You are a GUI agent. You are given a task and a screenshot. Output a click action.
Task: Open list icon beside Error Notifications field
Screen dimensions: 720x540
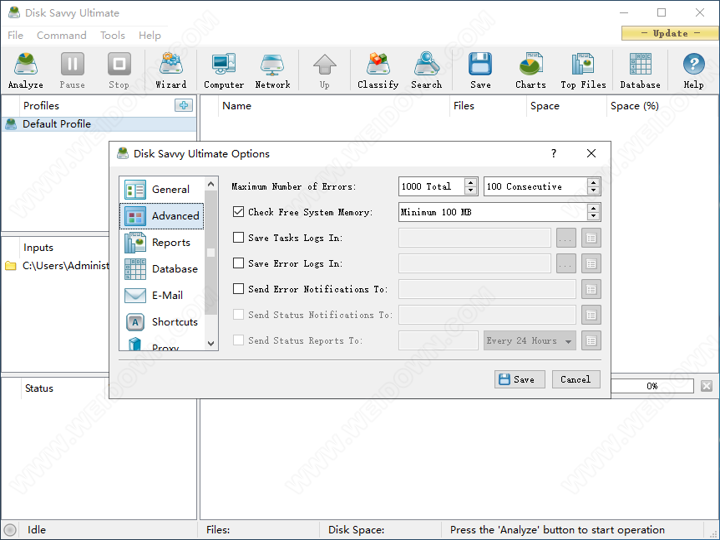(591, 289)
